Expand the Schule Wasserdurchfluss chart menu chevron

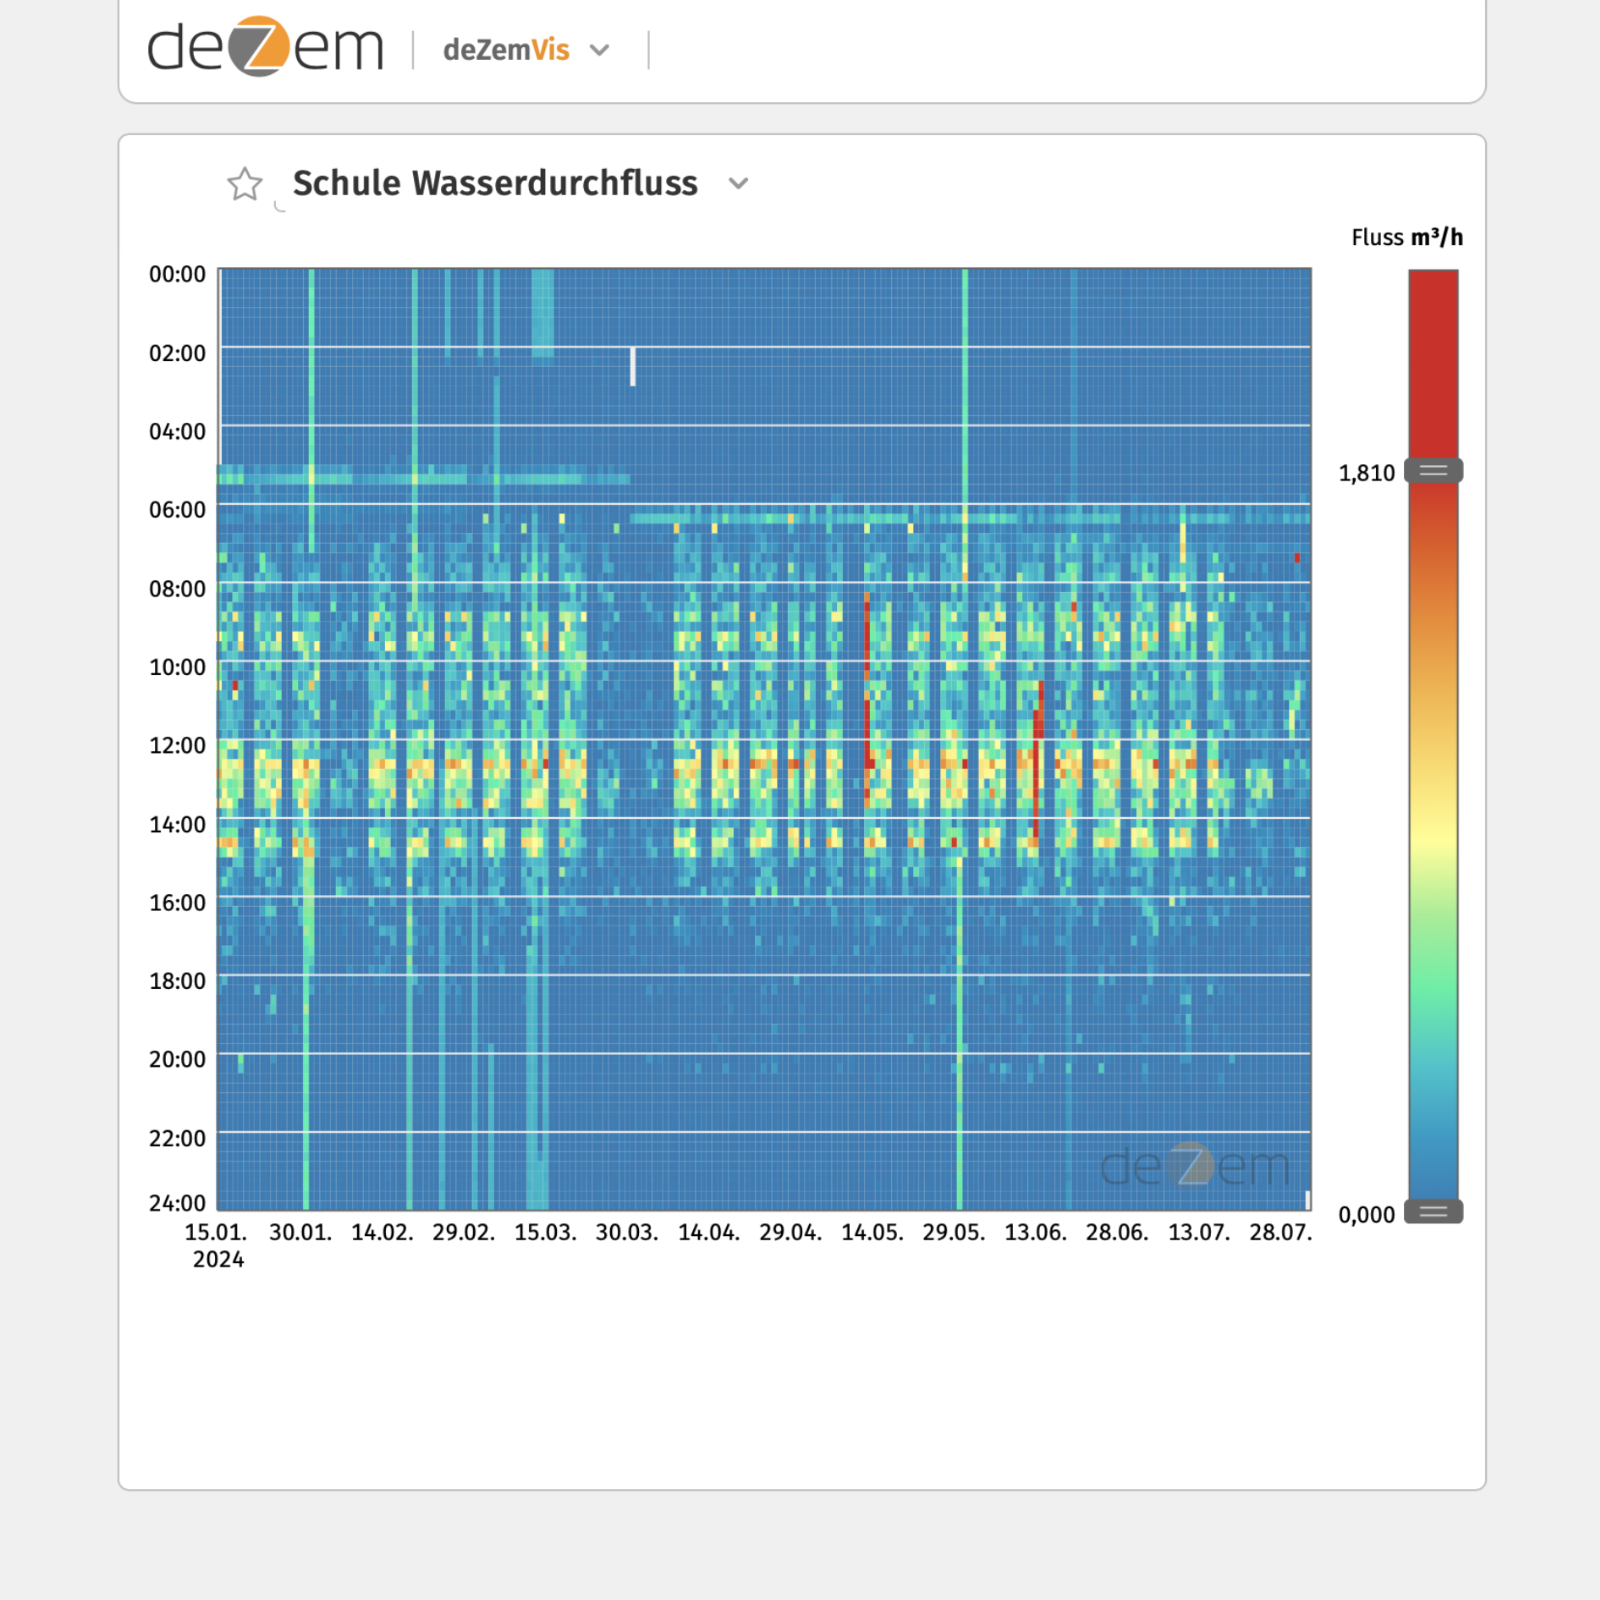click(x=738, y=184)
